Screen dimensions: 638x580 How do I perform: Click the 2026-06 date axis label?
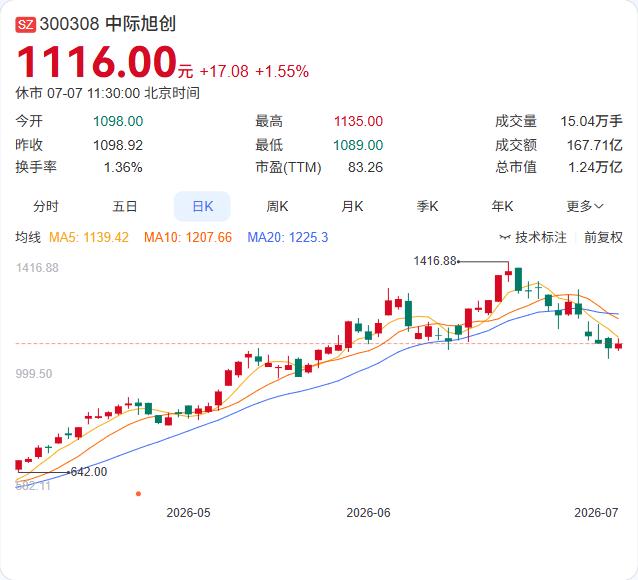368,512
